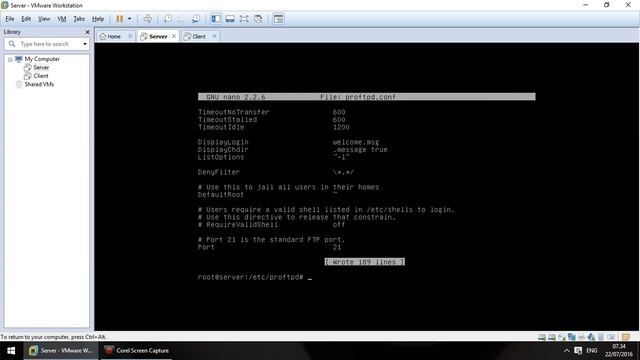Click the DenyFilter directive text
Screen dimensions: 640x360
pyautogui.click(x=219, y=172)
